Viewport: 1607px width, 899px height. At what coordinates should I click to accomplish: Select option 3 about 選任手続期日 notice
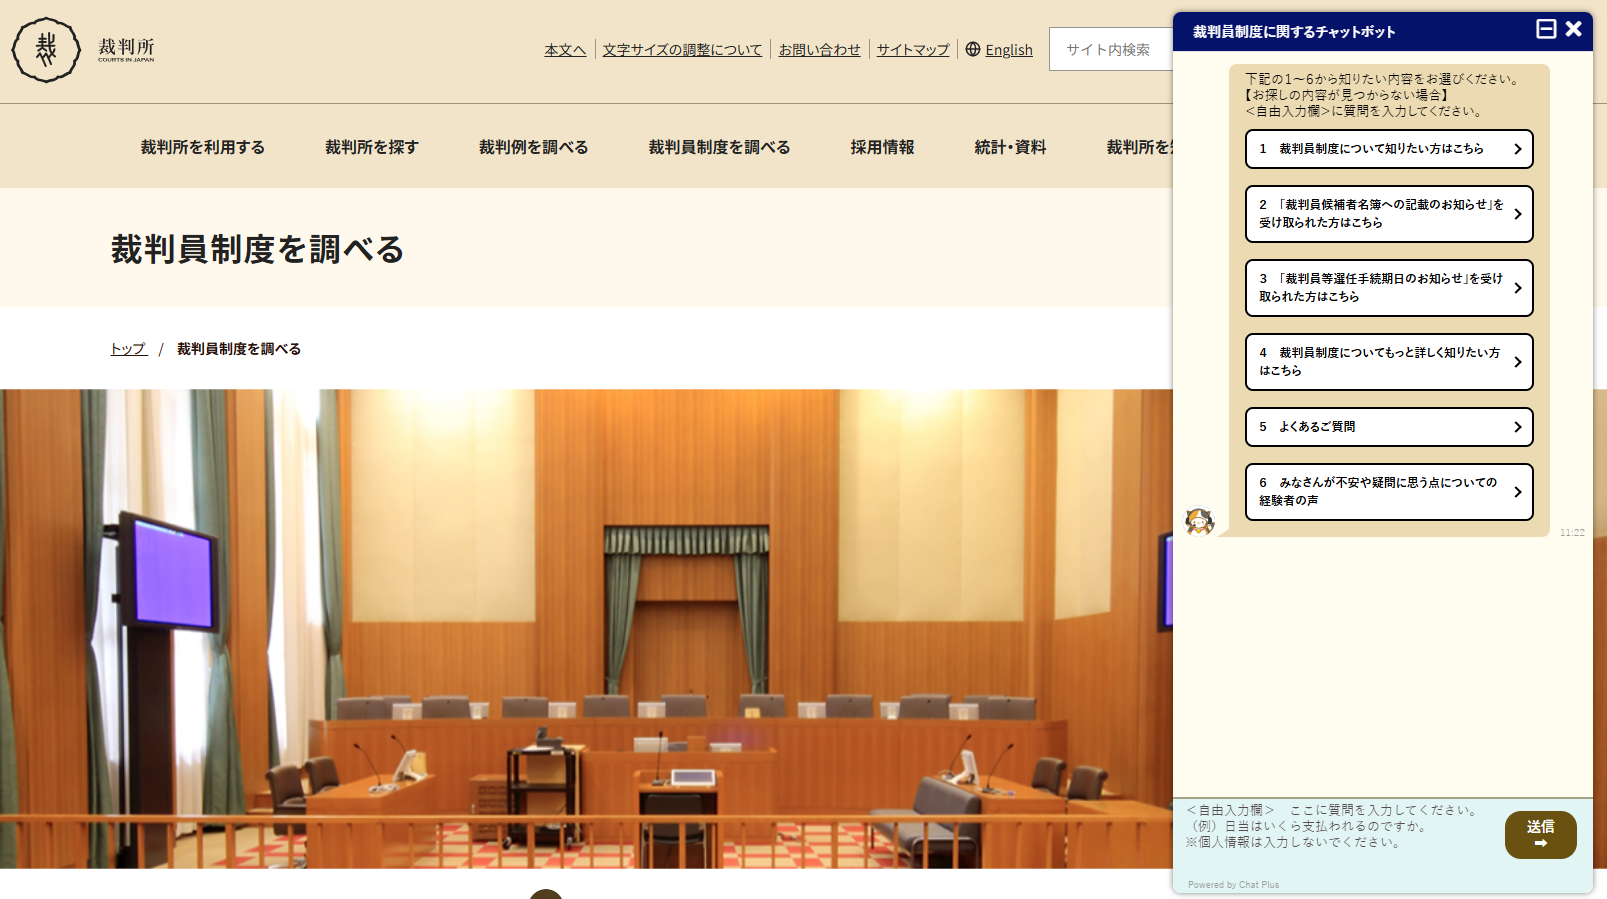coord(1389,288)
